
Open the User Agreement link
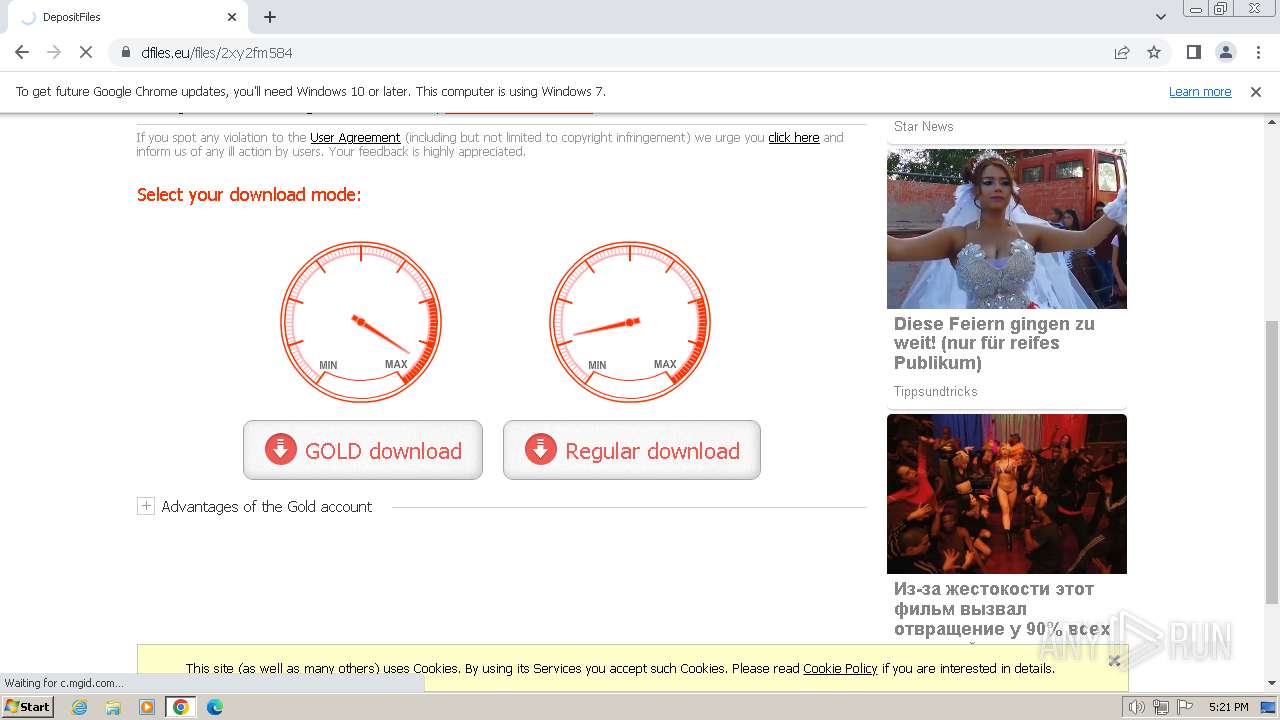coord(355,138)
